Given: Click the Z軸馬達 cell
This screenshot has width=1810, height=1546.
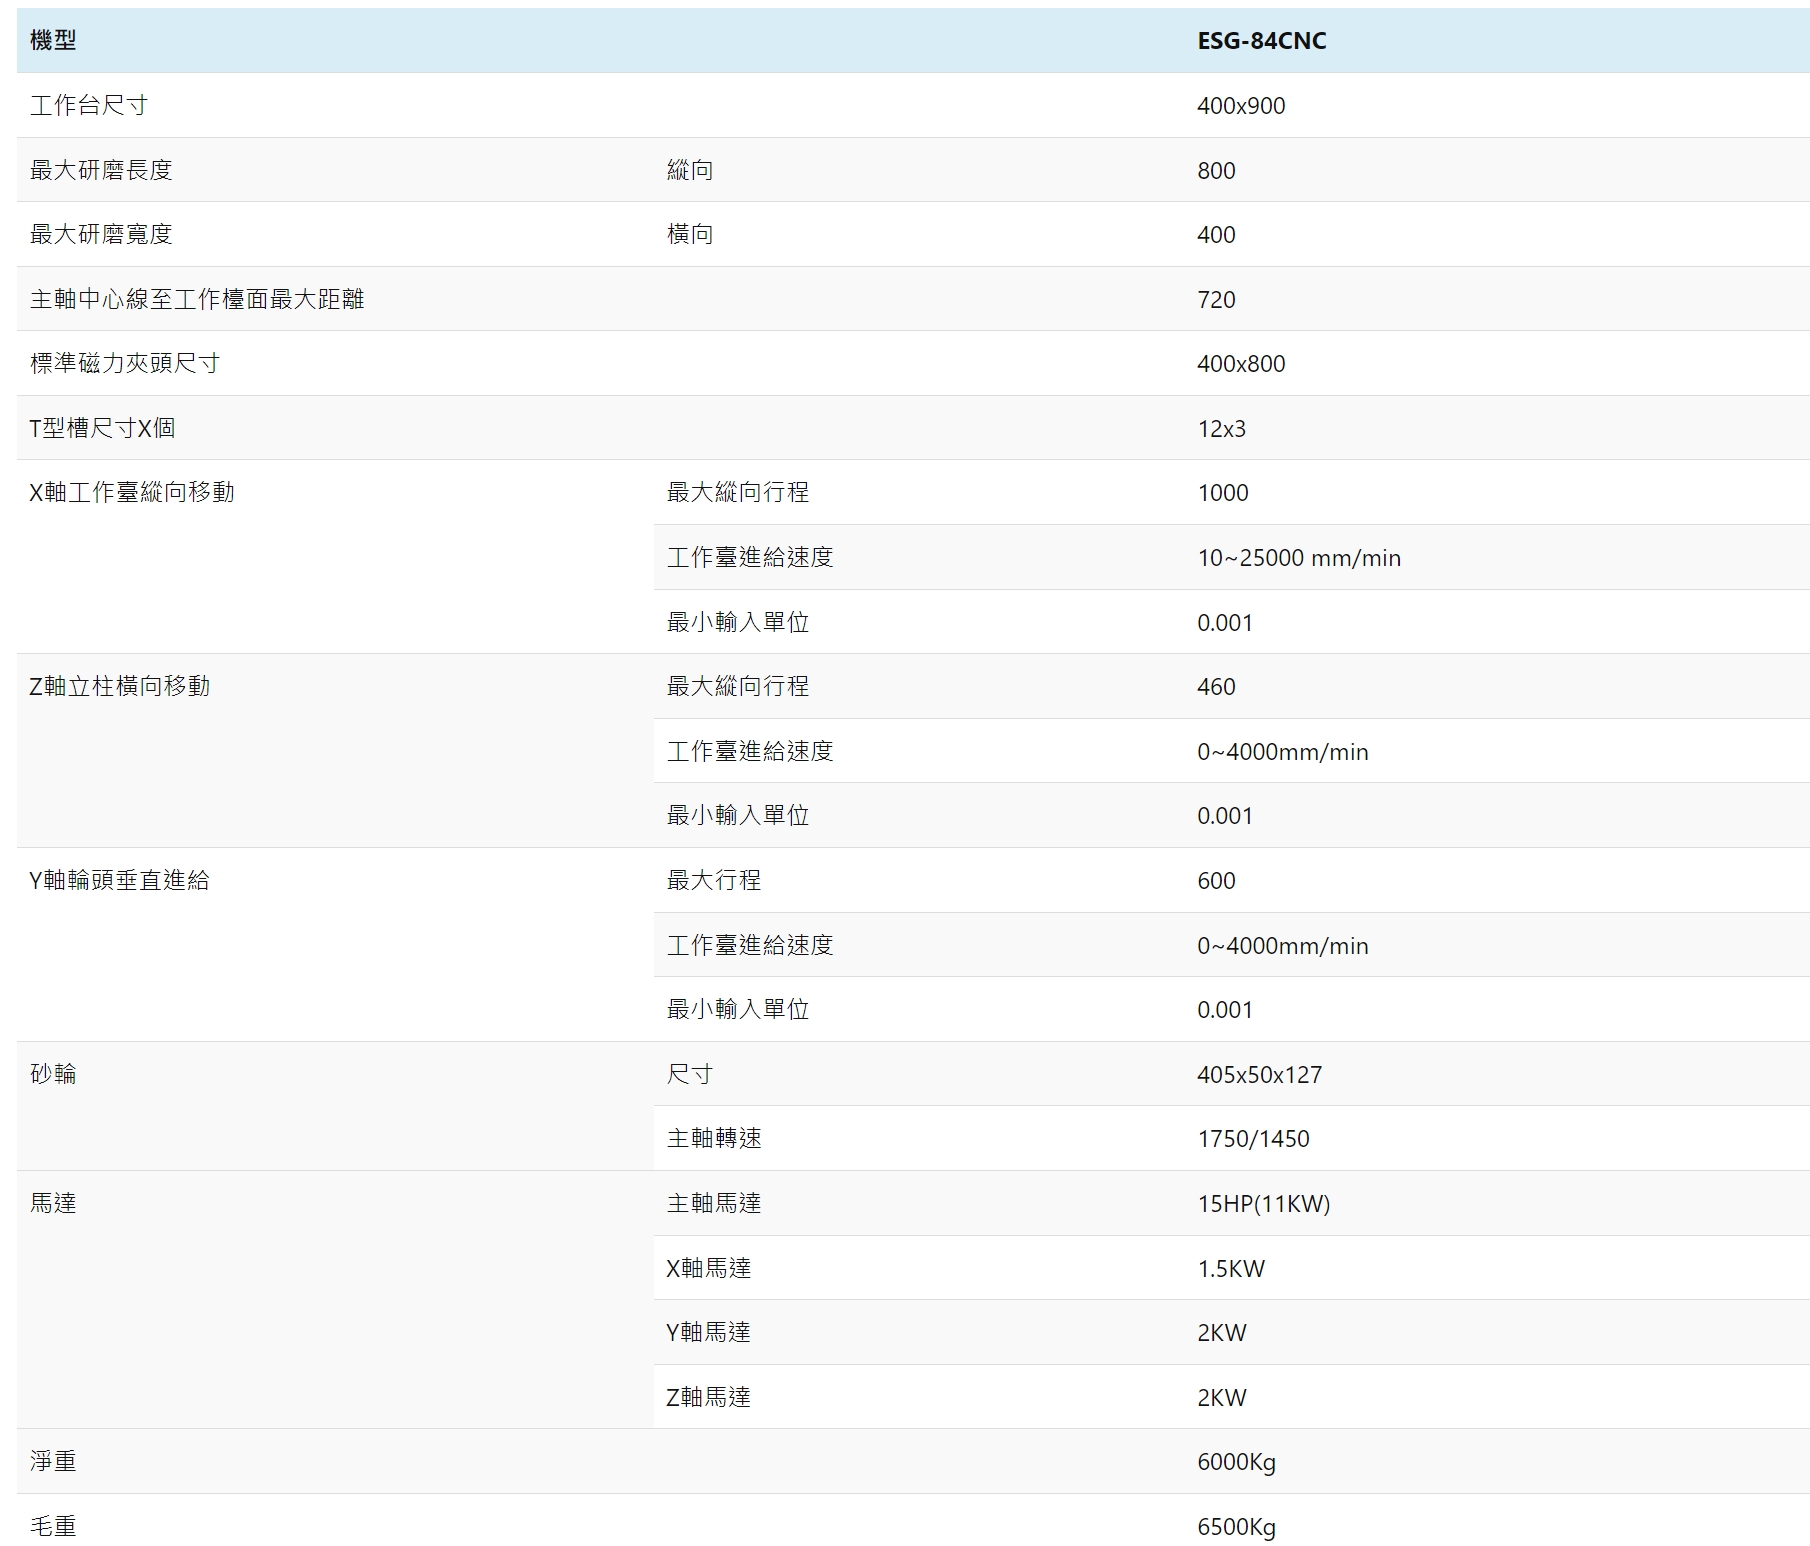Looking at the screenshot, I should (709, 1397).
